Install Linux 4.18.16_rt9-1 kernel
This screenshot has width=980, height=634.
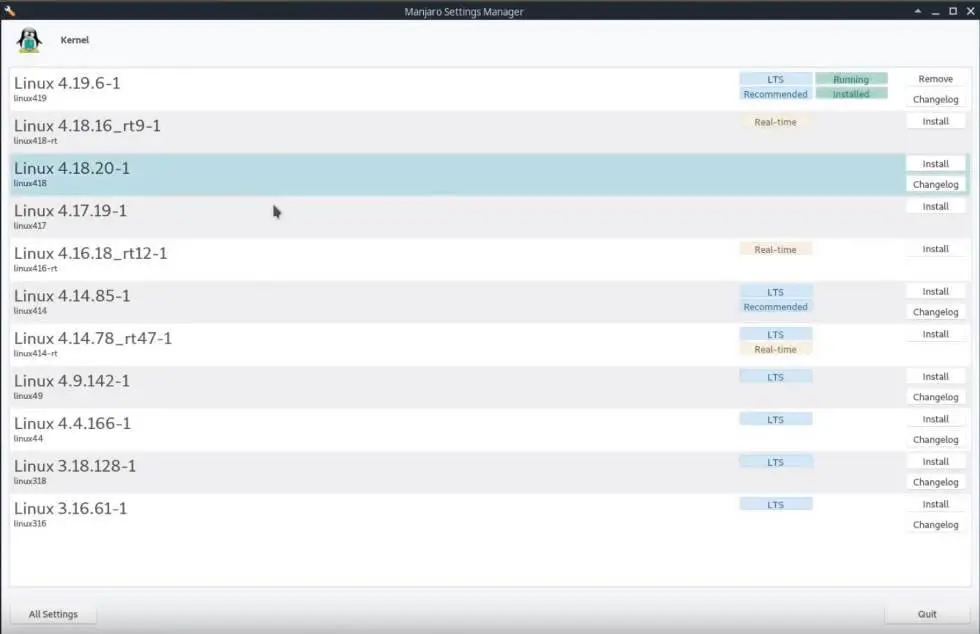coord(936,121)
